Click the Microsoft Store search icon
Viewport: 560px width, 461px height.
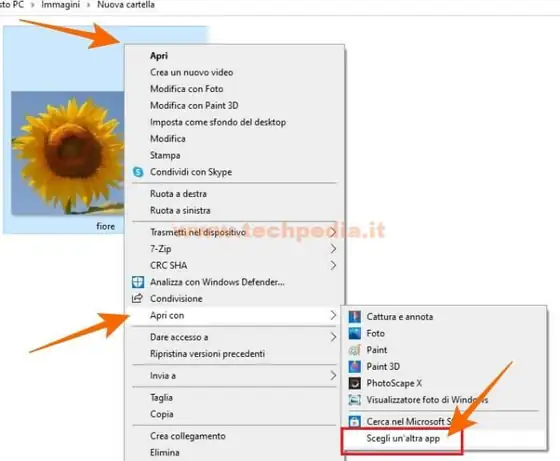pos(354,421)
